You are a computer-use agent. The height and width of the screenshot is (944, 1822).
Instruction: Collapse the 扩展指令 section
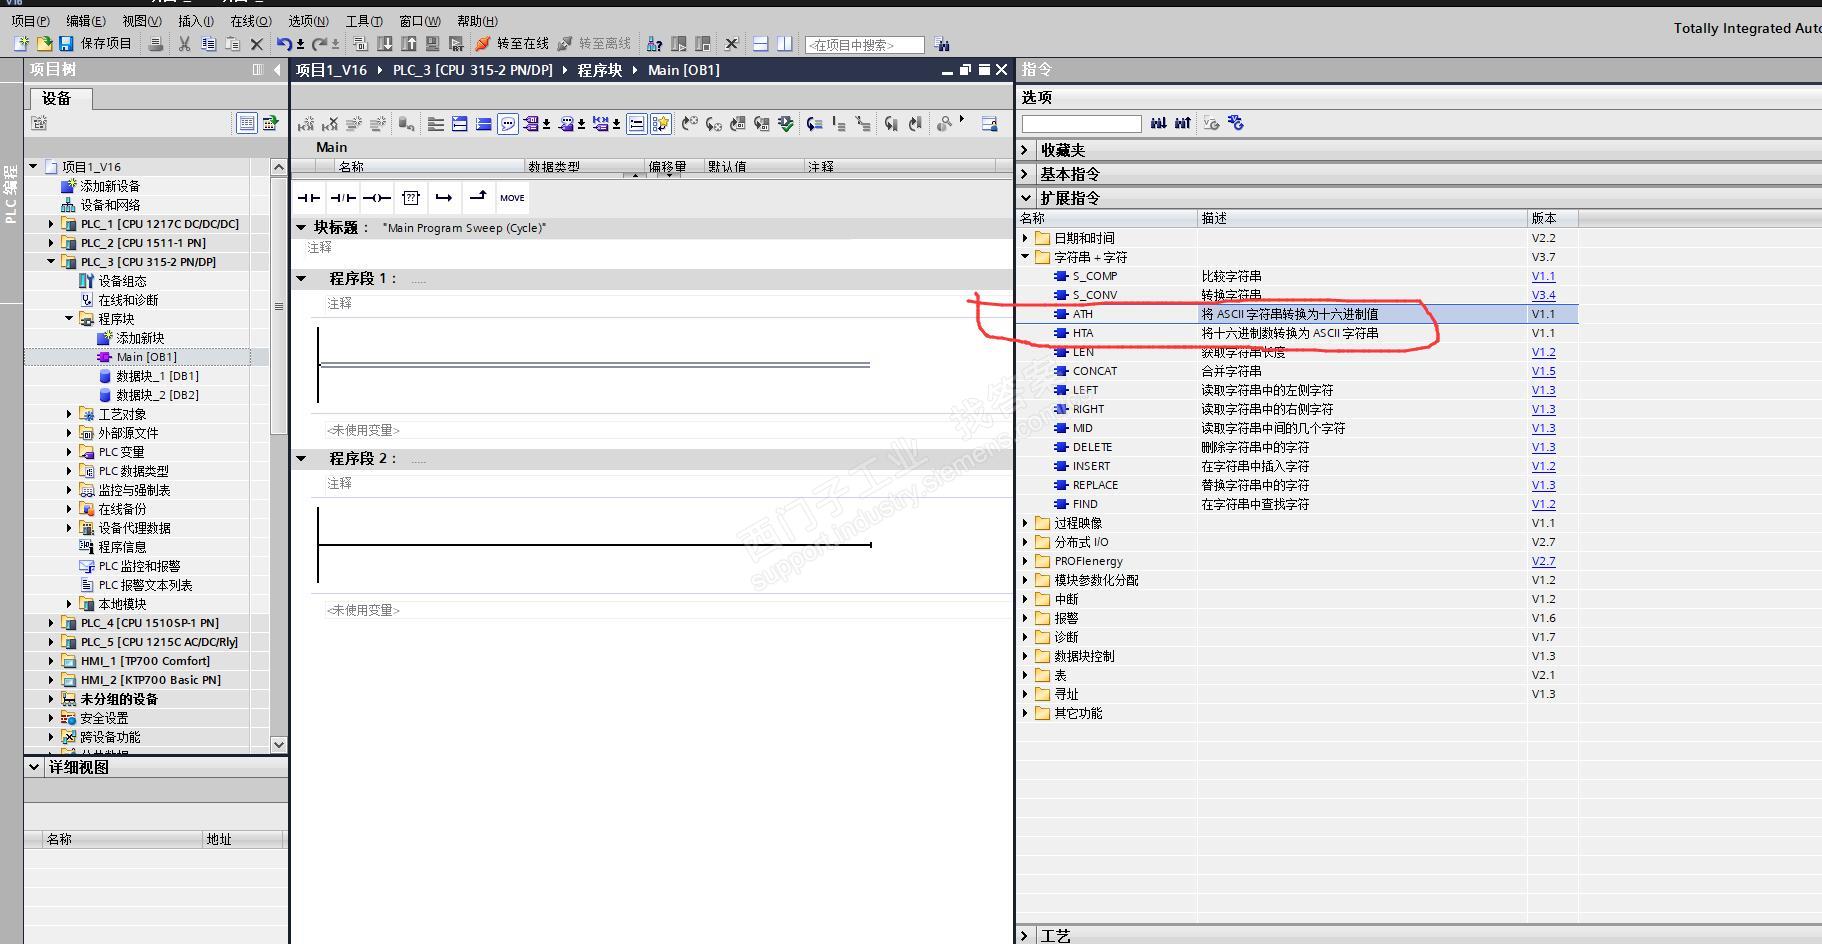point(1025,198)
